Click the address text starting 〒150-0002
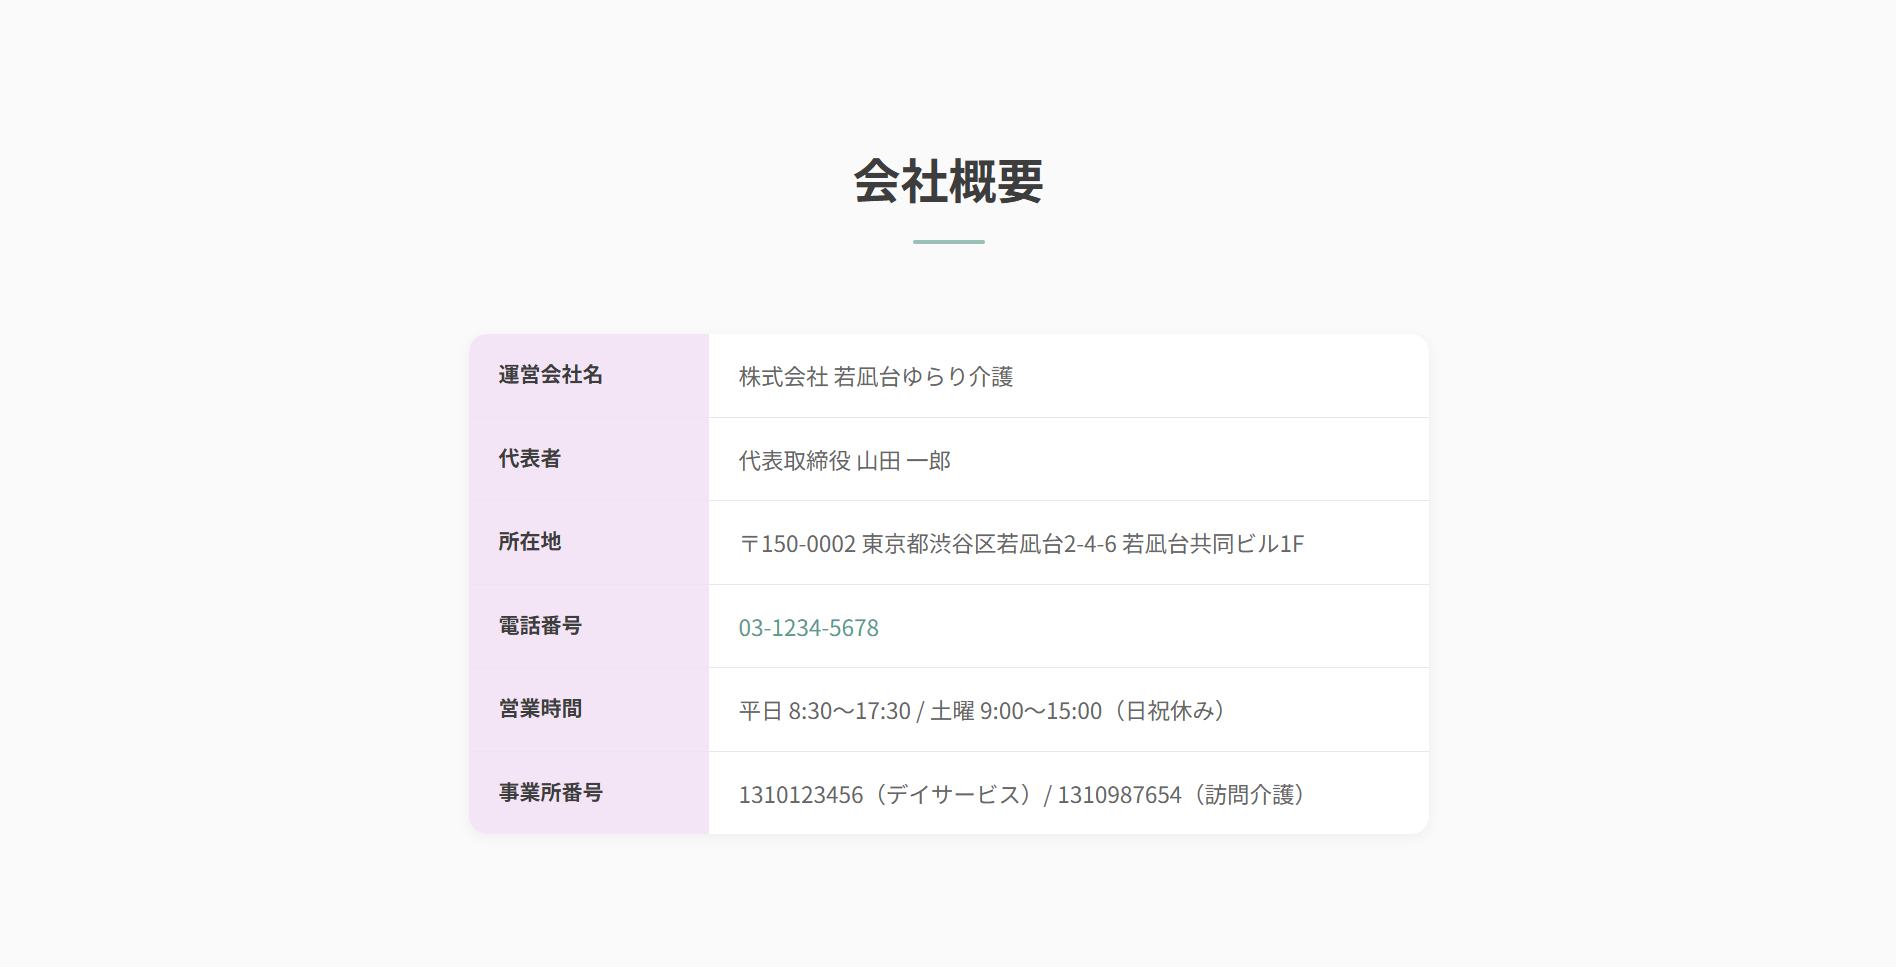The width and height of the screenshot is (1896, 967). tap(1021, 544)
